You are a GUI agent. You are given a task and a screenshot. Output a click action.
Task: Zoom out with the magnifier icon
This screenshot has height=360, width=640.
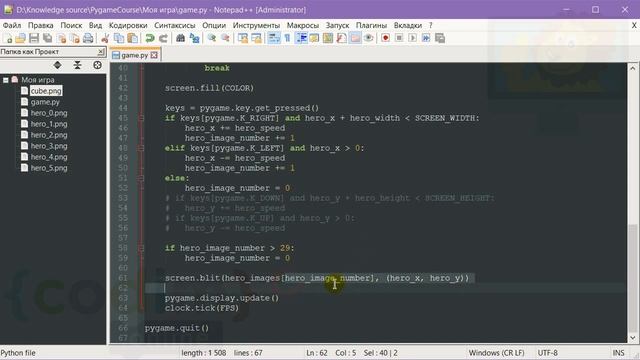[x=225, y=38]
